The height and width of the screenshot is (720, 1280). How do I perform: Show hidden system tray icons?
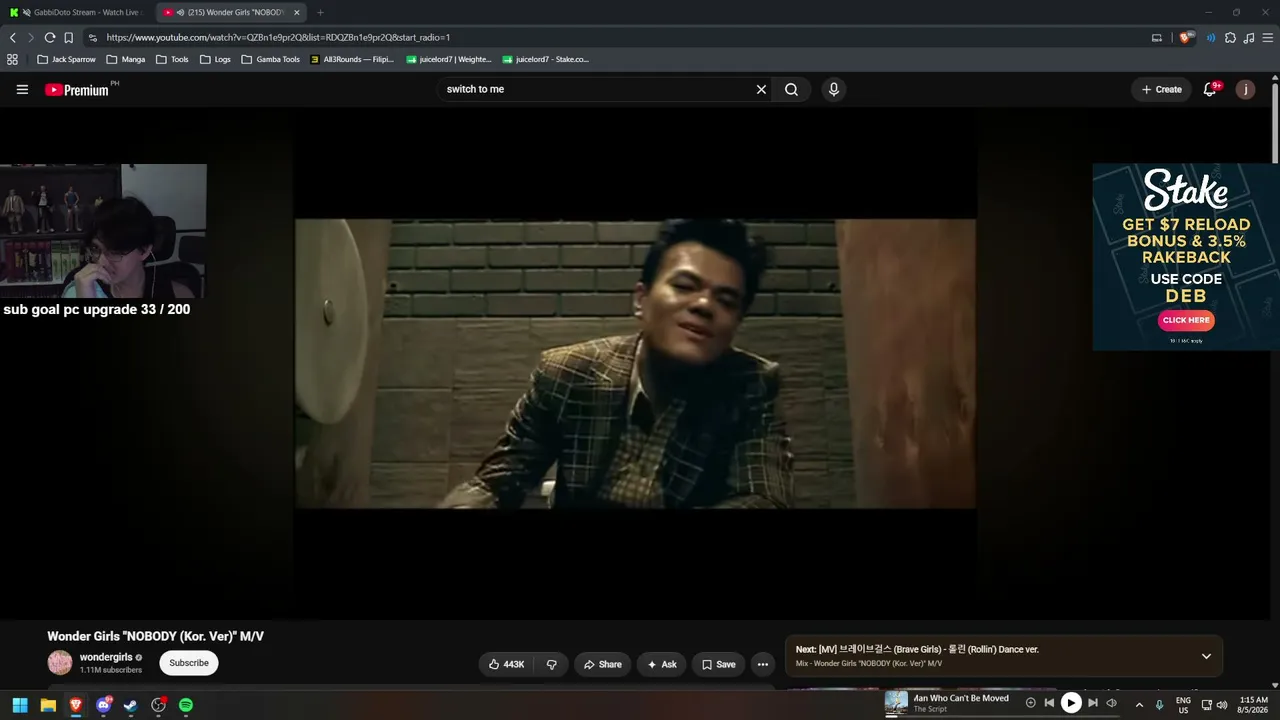1139,704
